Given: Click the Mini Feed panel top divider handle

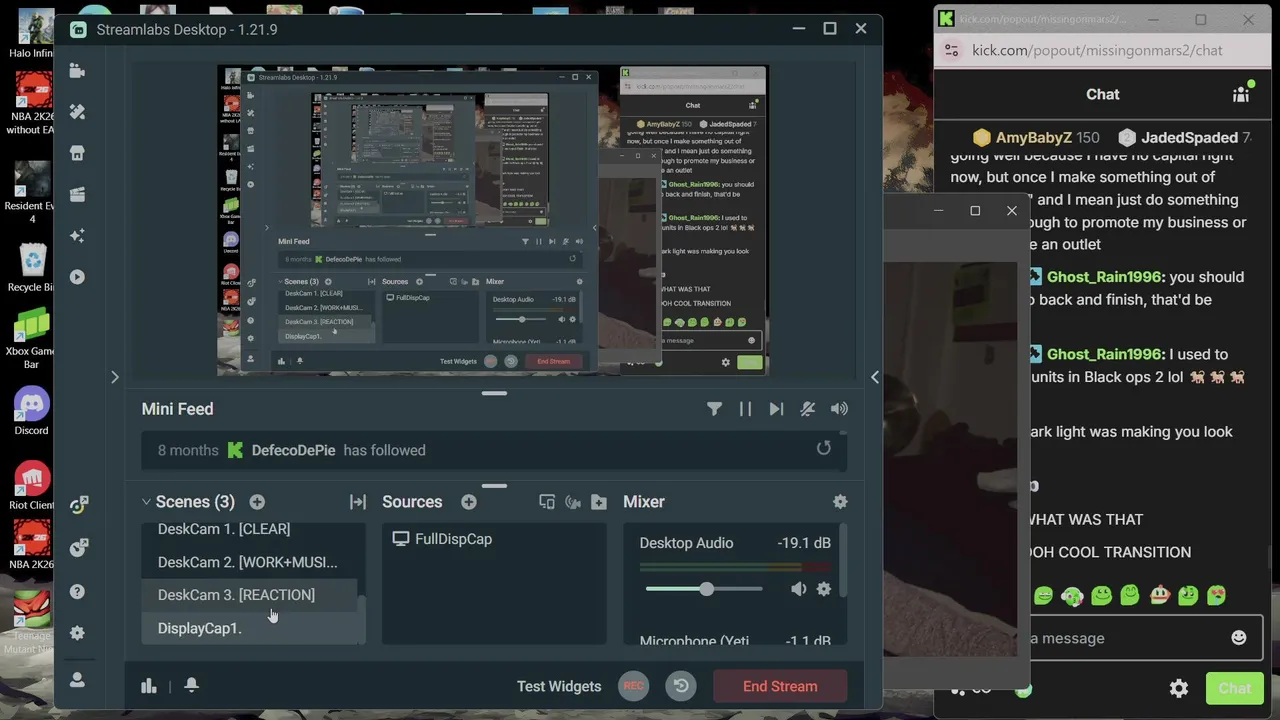Looking at the screenshot, I should [494, 393].
